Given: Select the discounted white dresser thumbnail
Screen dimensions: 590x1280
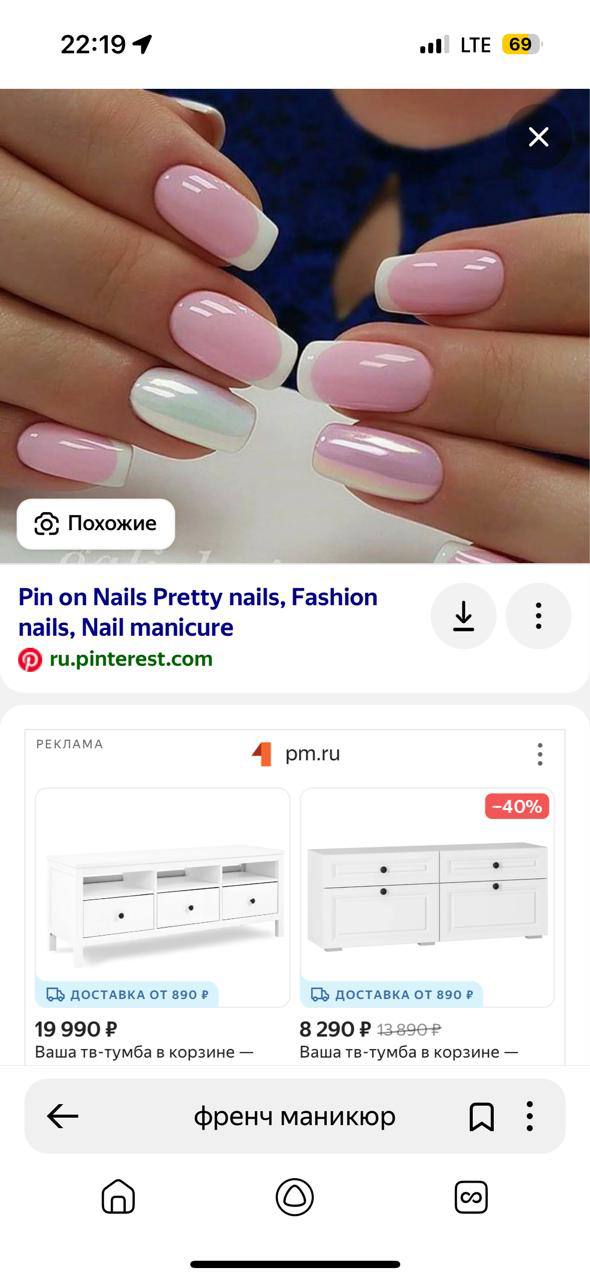Looking at the screenshot, I should coord(427,897).
